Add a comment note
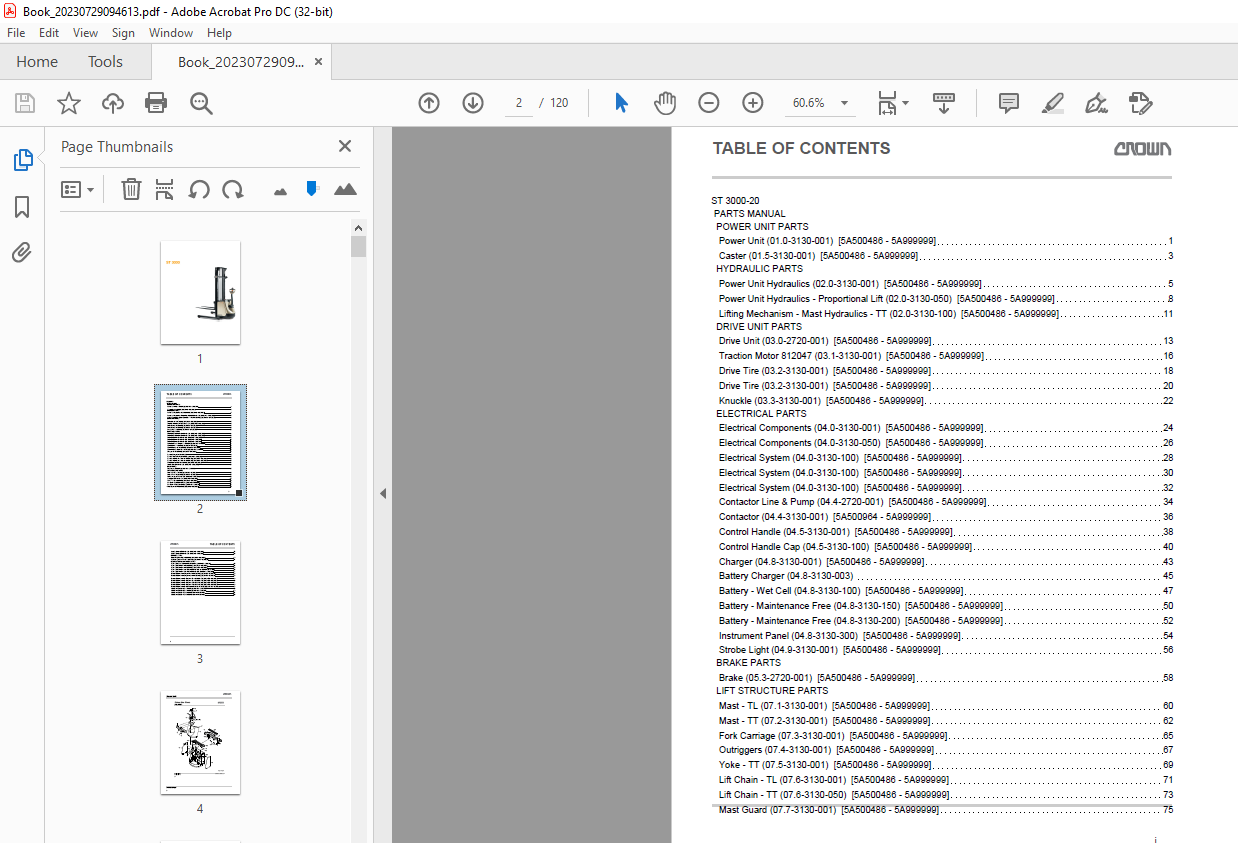Viewport: 1238px width, 843px height. click(x=1008, y=103)
